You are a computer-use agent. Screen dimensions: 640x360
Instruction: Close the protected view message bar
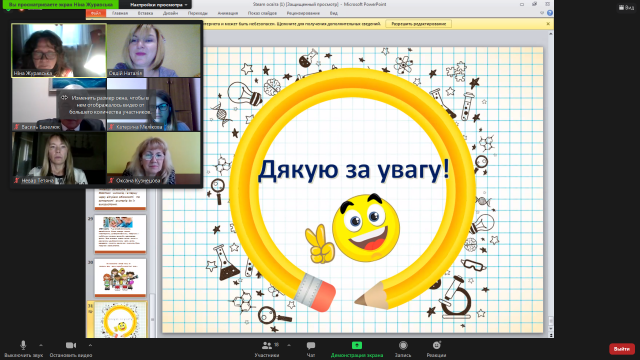(x=548, y=24)
